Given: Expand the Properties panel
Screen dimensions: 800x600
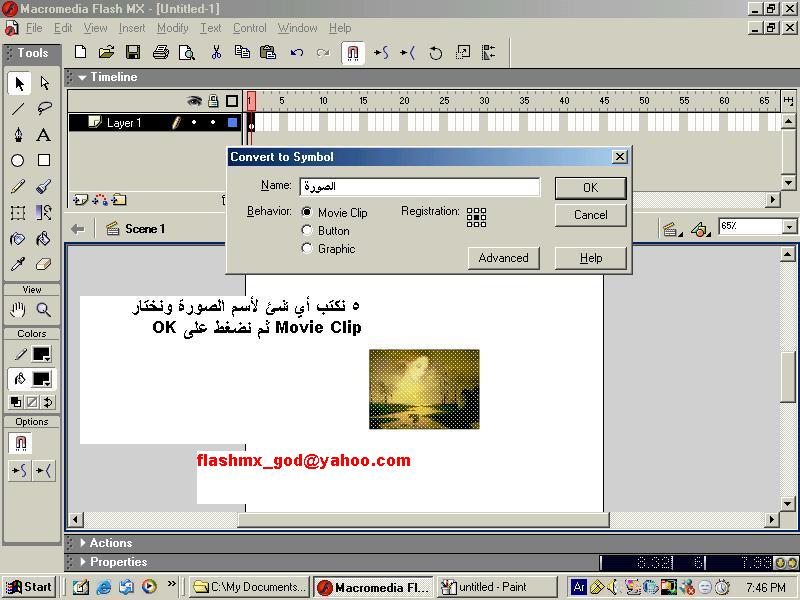Looking at the screenshot, I should tap(83, 562).
